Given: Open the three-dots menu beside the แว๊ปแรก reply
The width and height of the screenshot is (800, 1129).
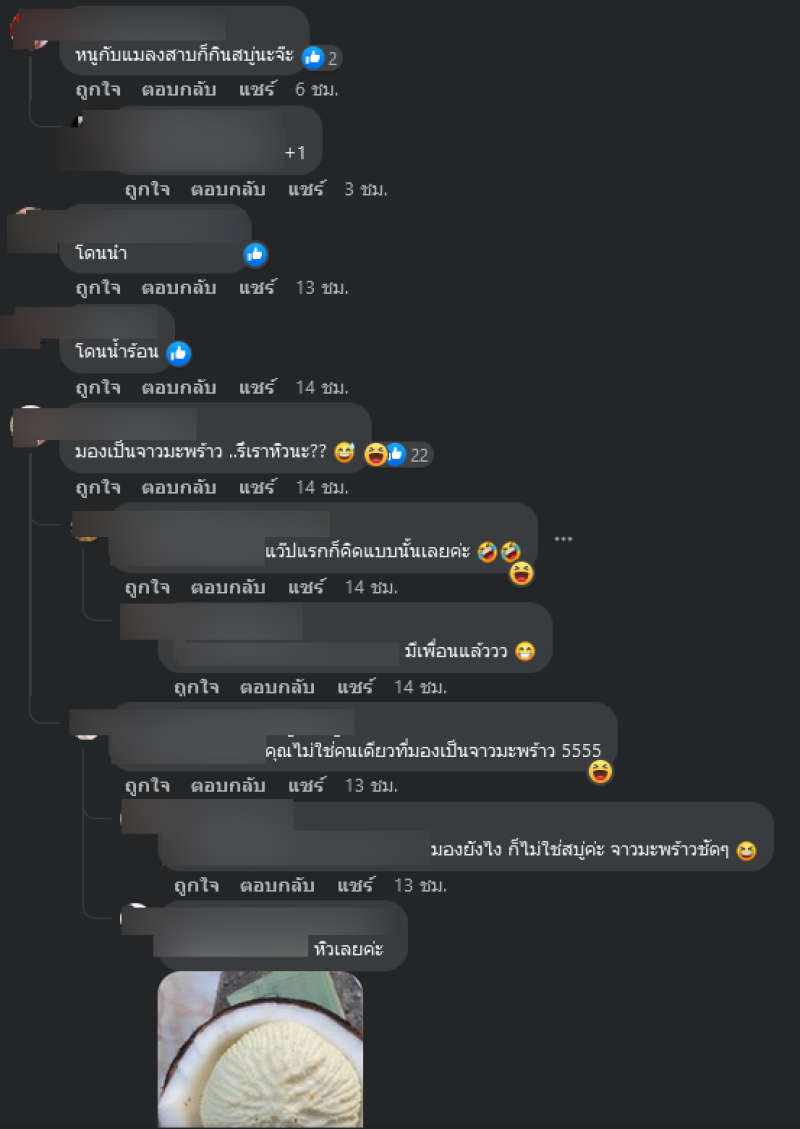Looking at the screenshot, I should [x=563, y=539].
